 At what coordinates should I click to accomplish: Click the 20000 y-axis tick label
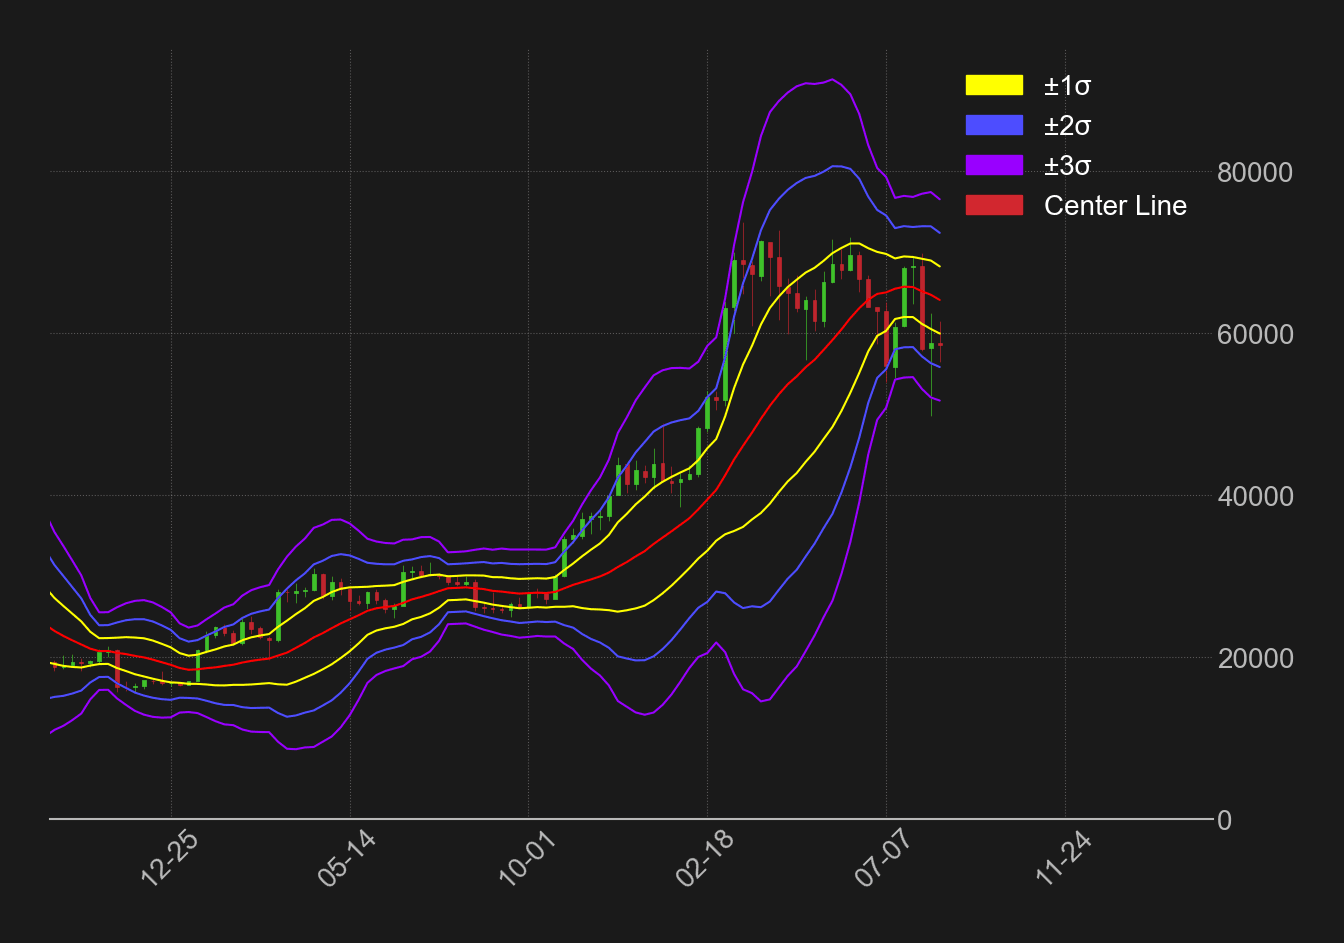point(1254,658)
